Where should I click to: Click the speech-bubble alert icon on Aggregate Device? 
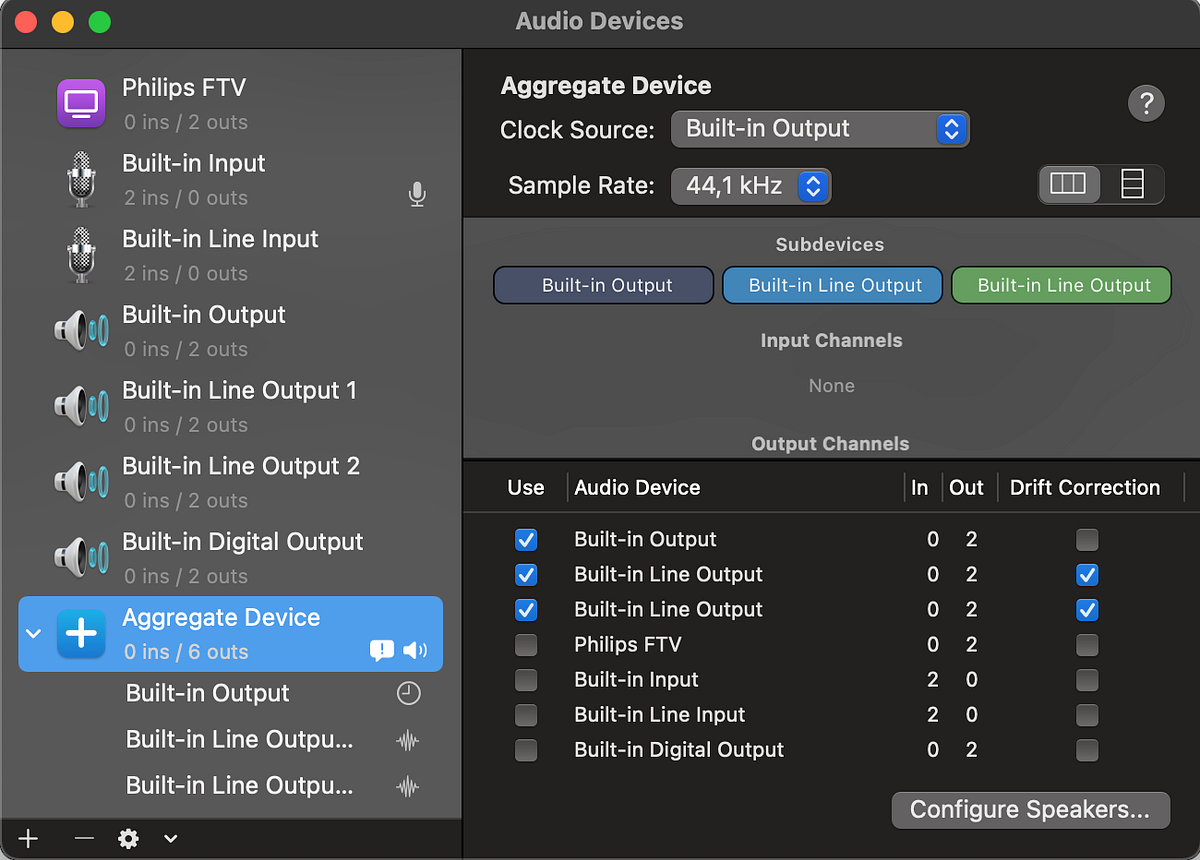(381, 651)
